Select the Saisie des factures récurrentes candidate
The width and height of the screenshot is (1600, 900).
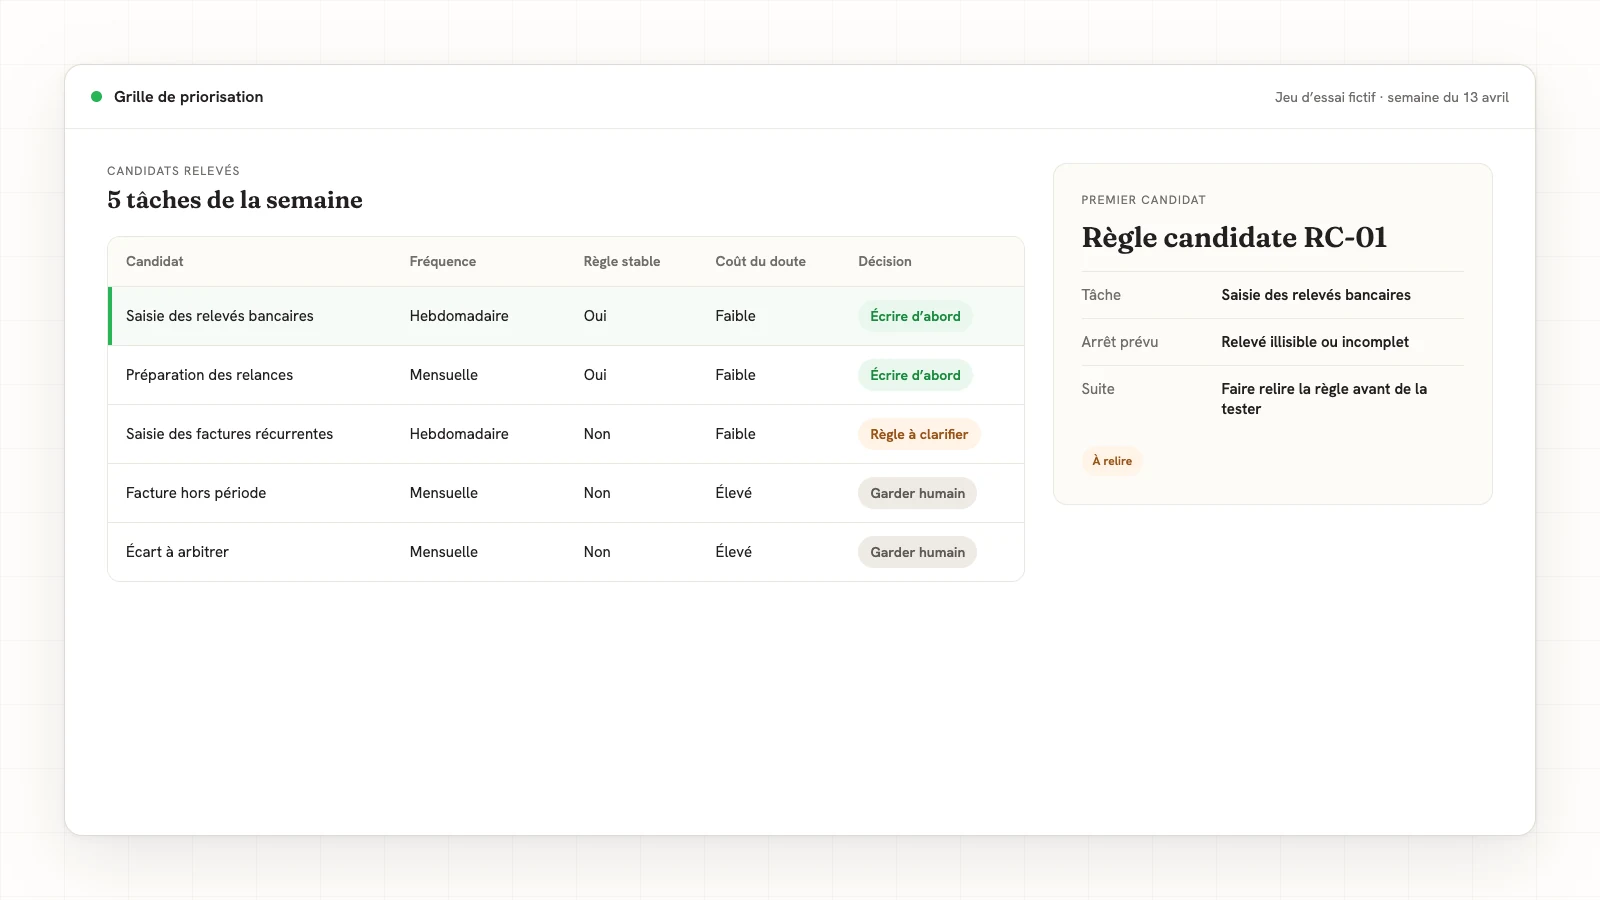(x=566, y=434)
